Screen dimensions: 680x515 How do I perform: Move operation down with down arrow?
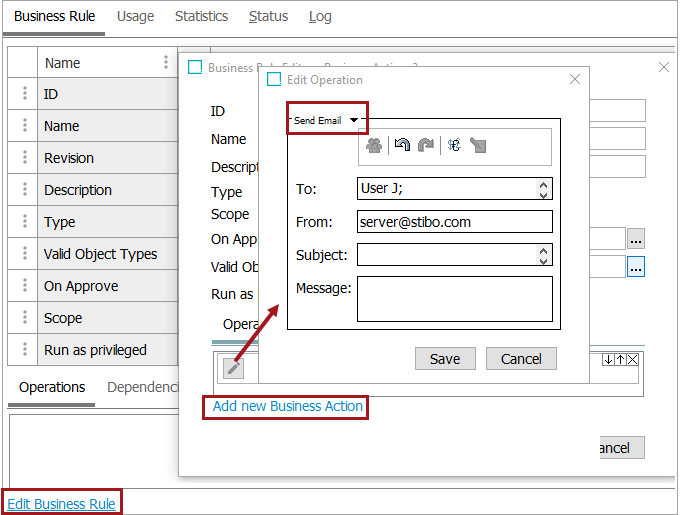point(608,360)
